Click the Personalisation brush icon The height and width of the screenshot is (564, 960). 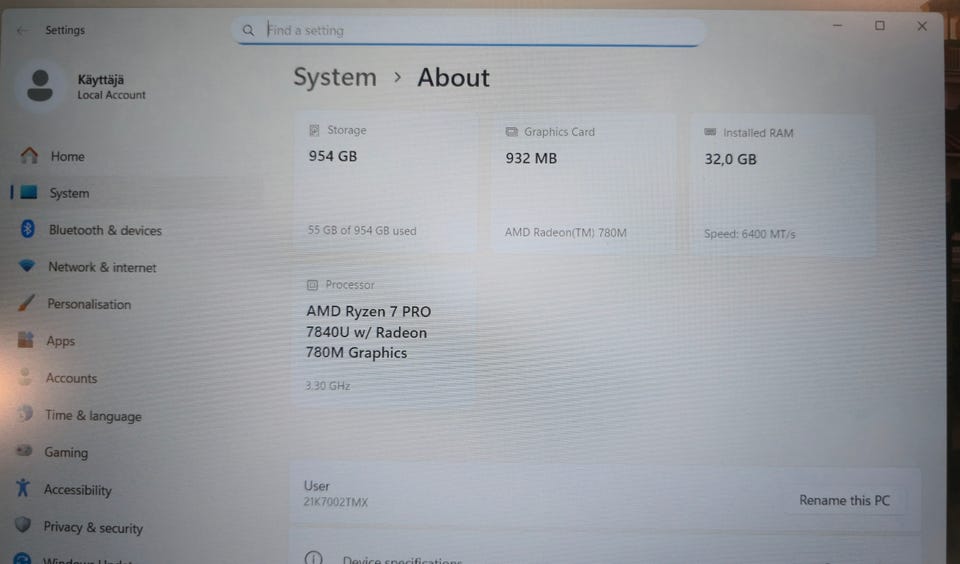point(26,303)
